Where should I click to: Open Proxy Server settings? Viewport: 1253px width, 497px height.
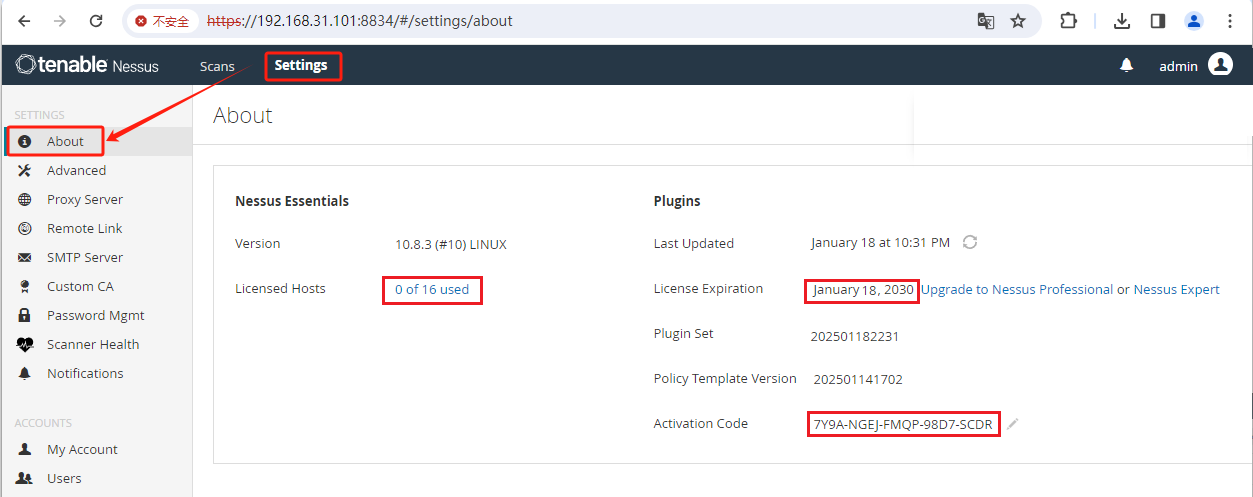pos(96,199)
